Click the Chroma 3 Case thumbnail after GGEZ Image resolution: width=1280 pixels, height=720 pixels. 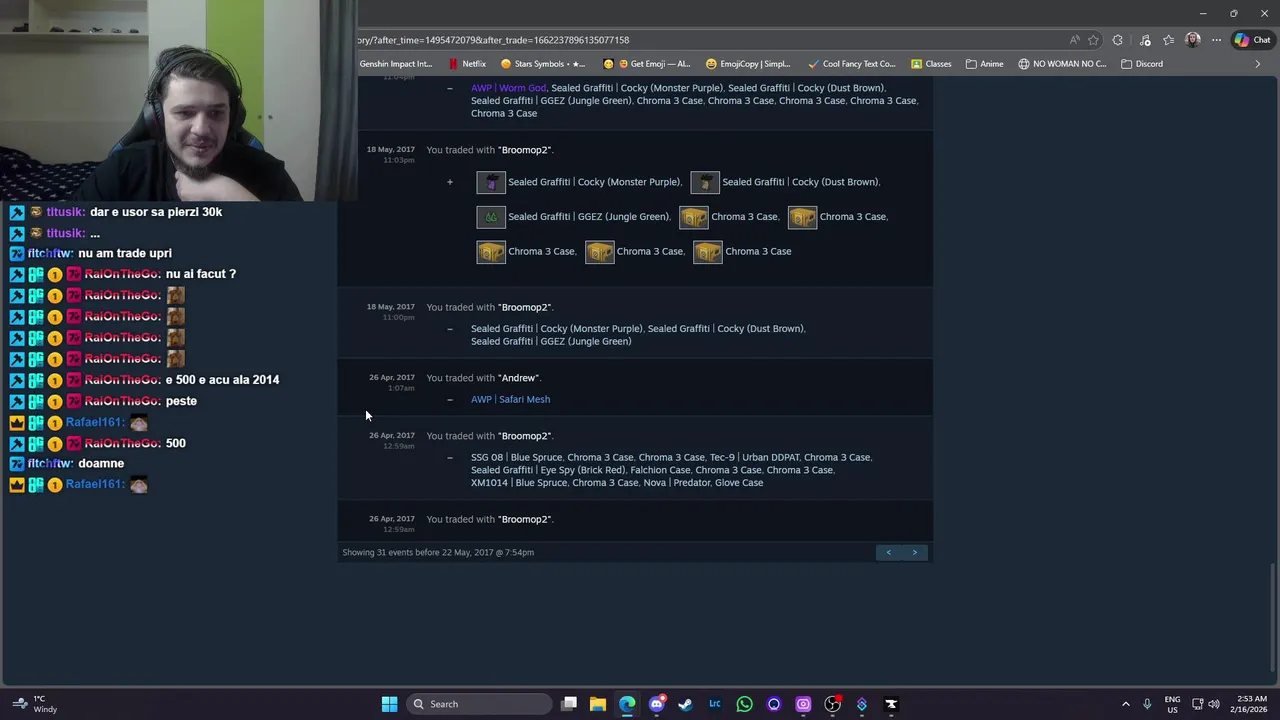693,216
